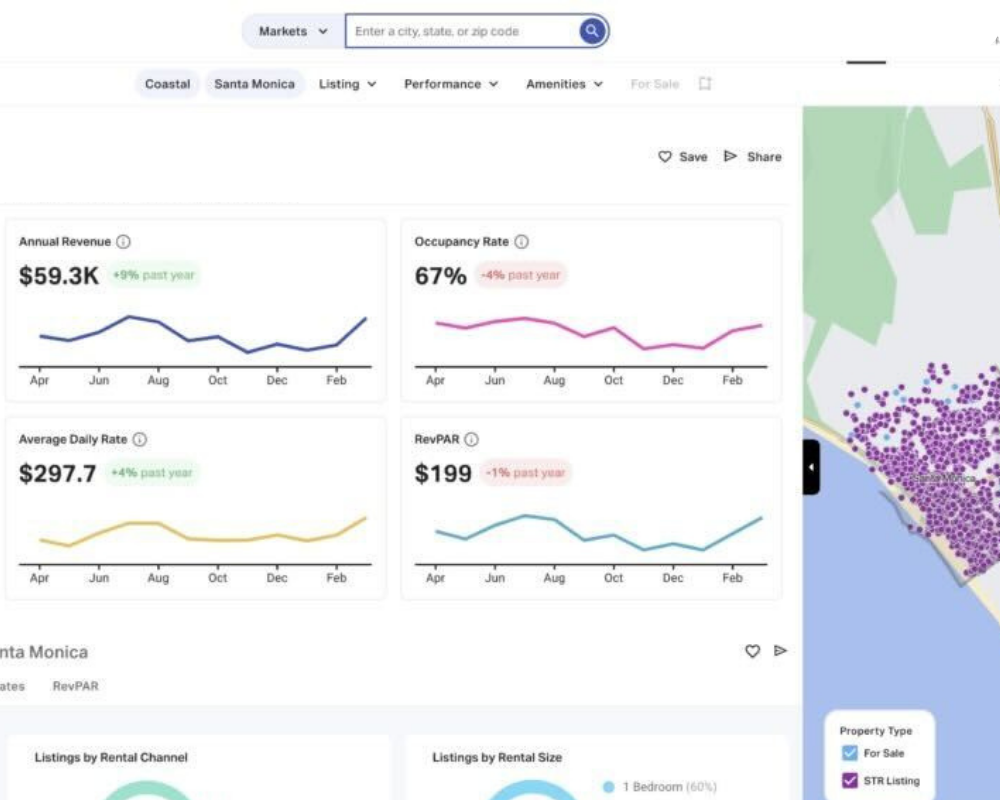Select the Coastal filter chip
This screenshot has width=1000, height=800.
(x=167, y=84)
